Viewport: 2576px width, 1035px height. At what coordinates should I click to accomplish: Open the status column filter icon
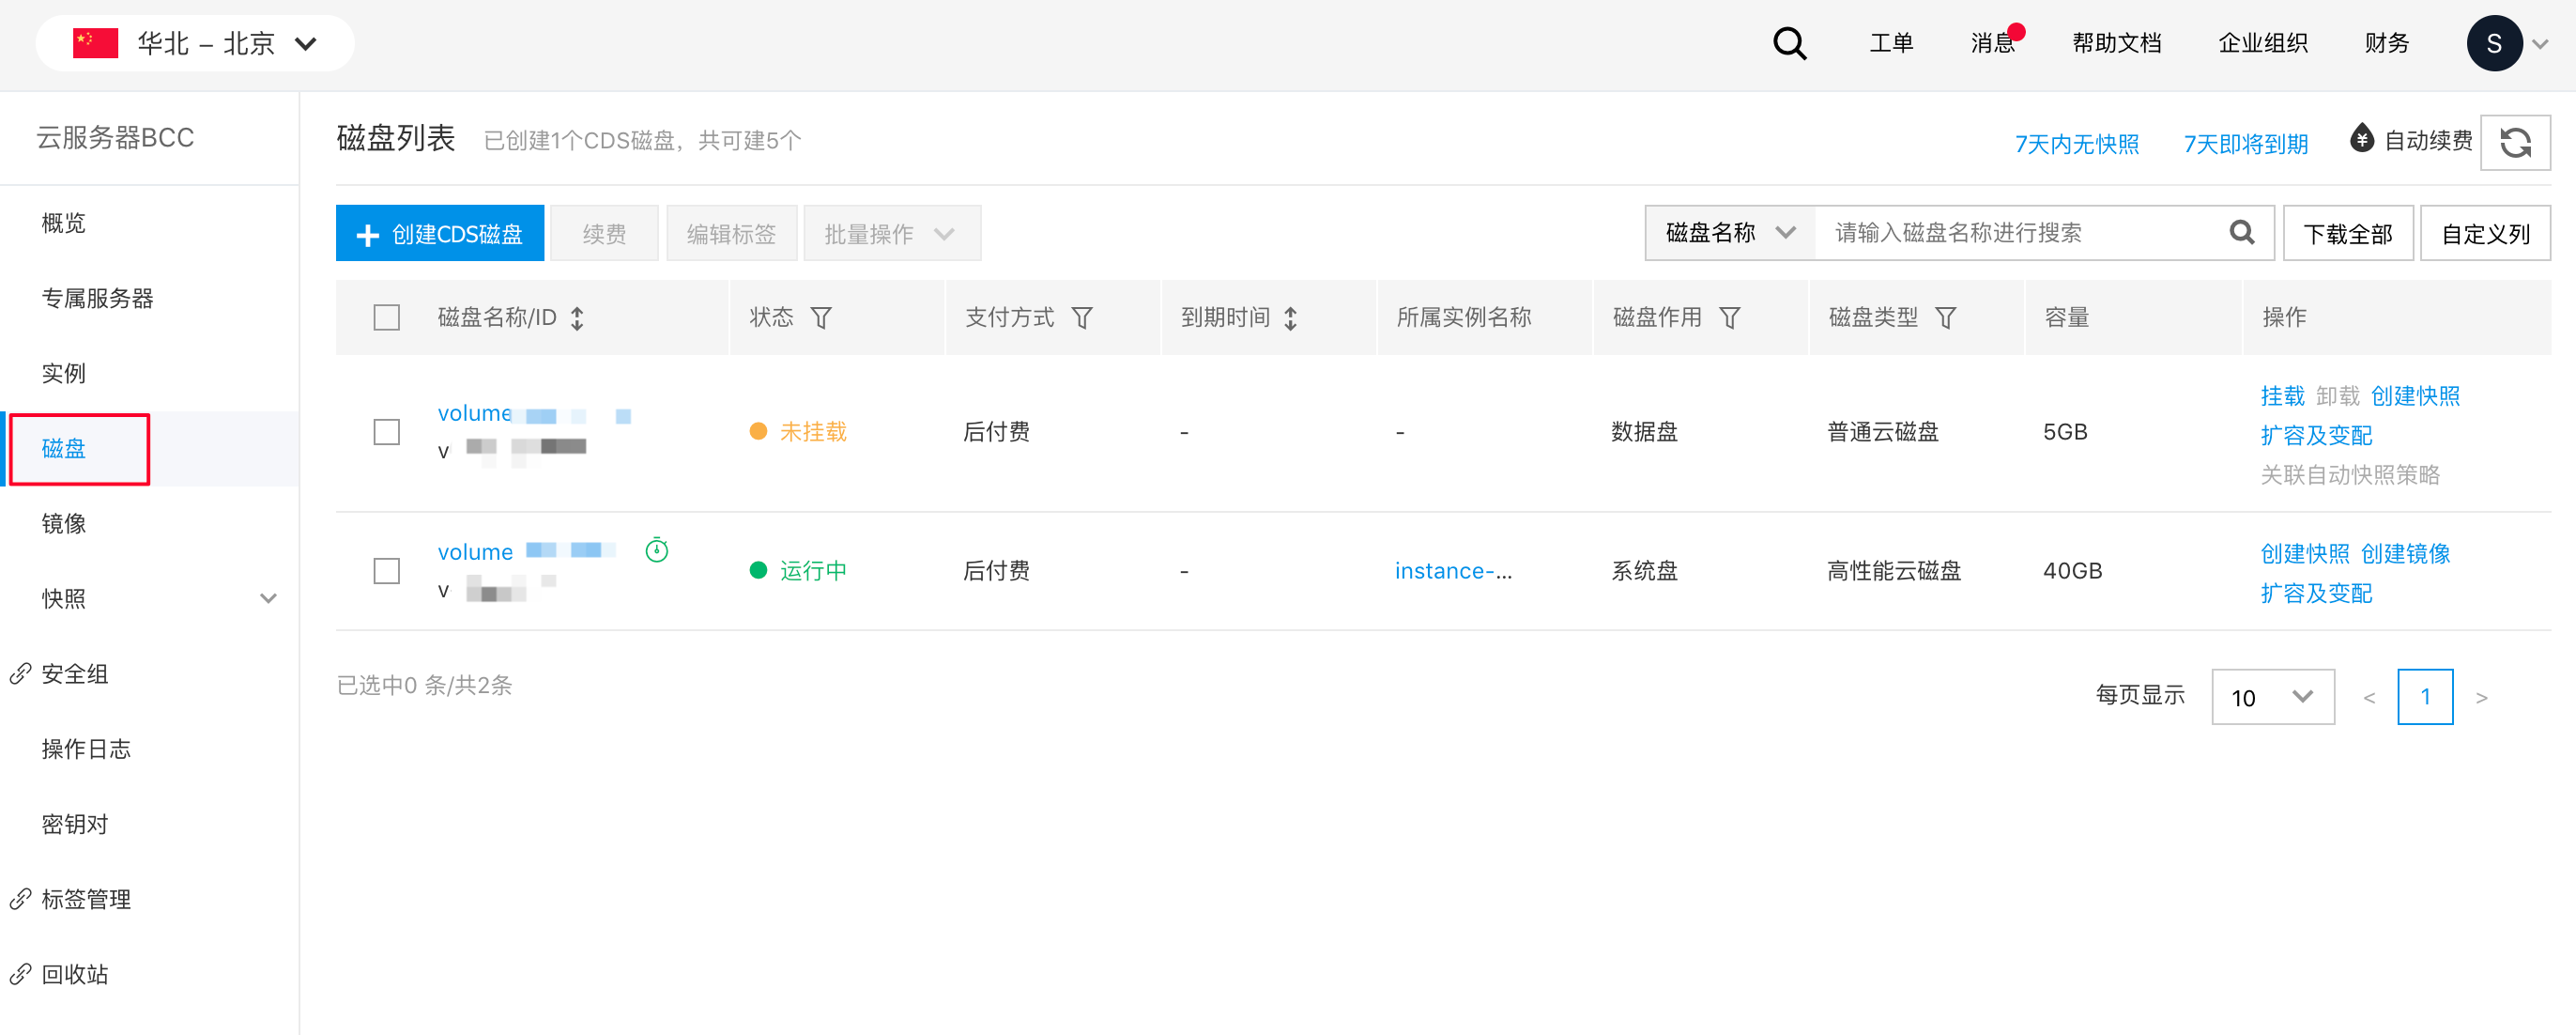click(820, 318)
